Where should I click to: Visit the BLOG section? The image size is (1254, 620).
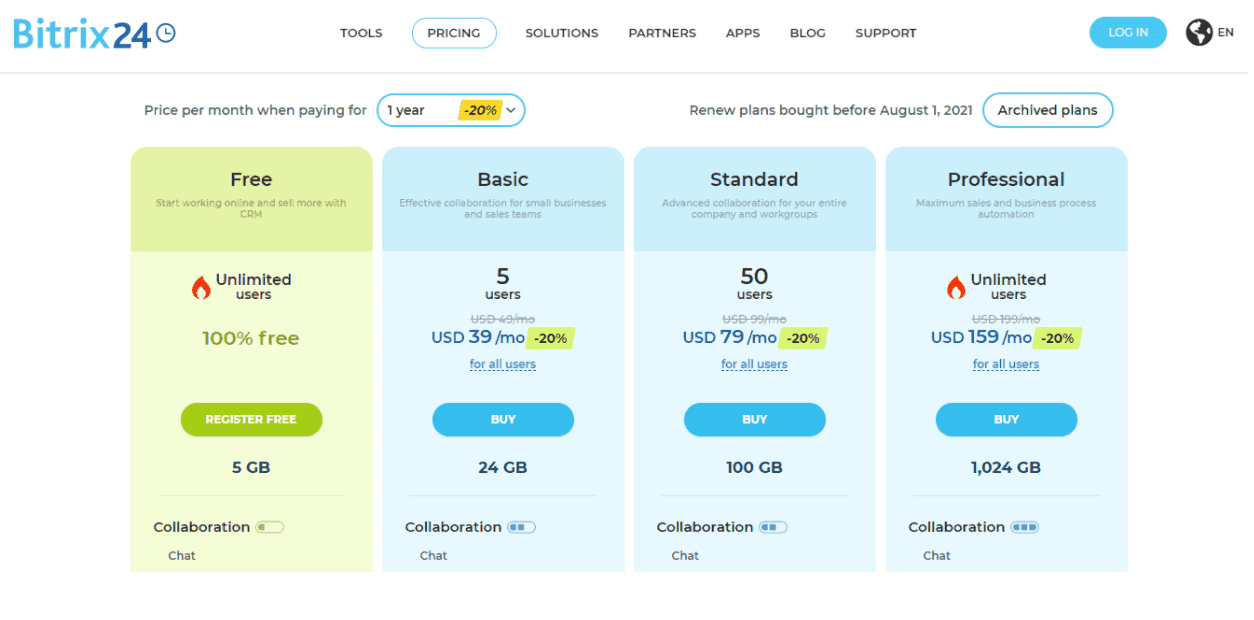click(807, 32)
